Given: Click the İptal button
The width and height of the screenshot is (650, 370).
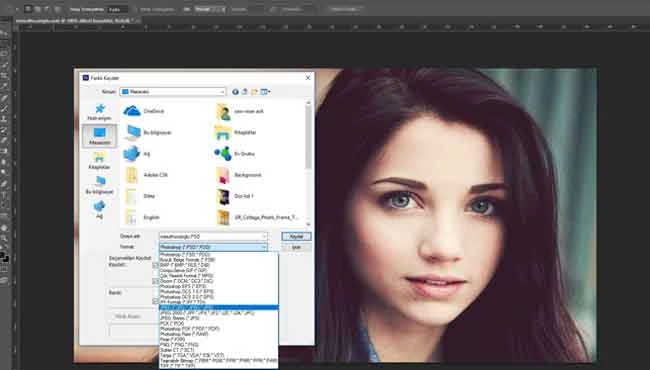Looking at the screenshot, I should 296,247.
